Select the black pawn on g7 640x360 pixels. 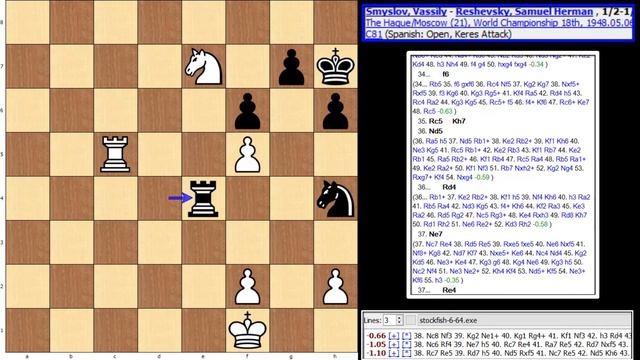point(291,67)
